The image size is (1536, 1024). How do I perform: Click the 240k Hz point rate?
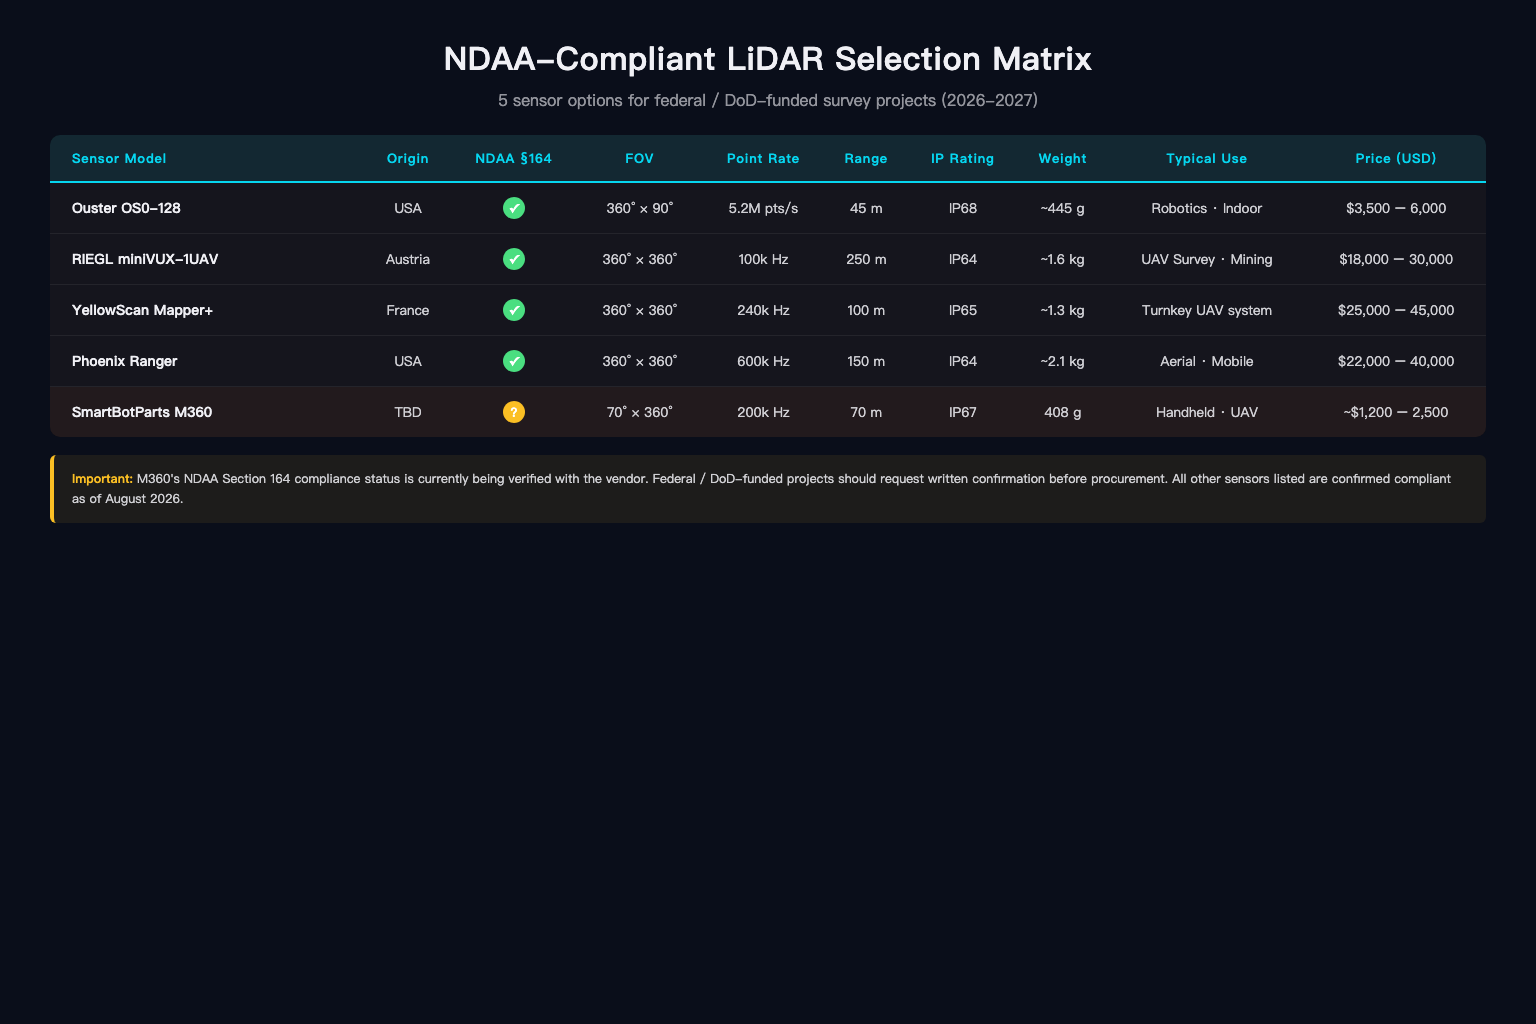point(763,310)
